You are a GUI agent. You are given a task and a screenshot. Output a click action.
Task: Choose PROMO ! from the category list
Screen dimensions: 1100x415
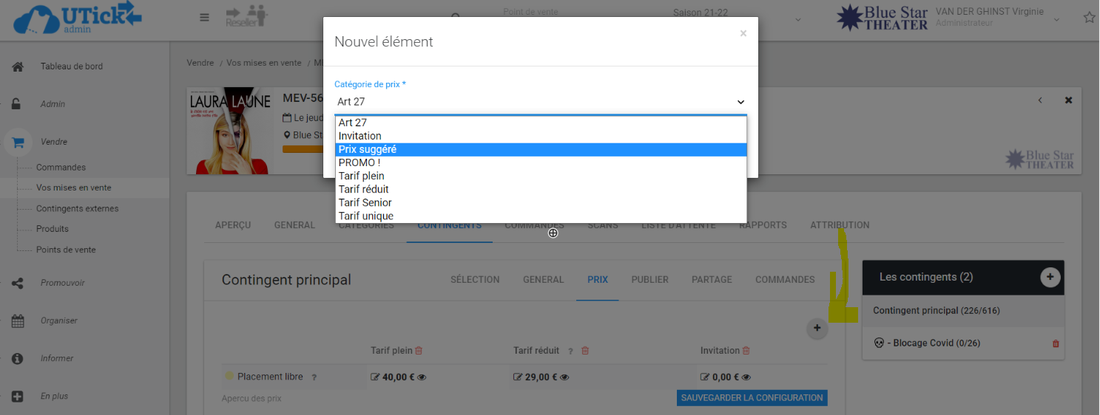coord(359,163)
